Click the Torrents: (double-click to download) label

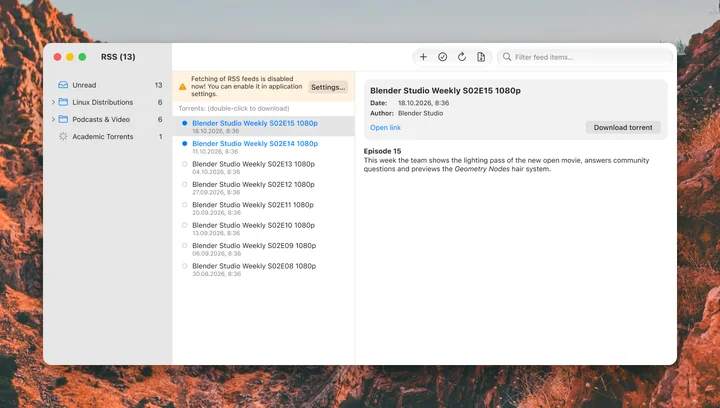234,108
